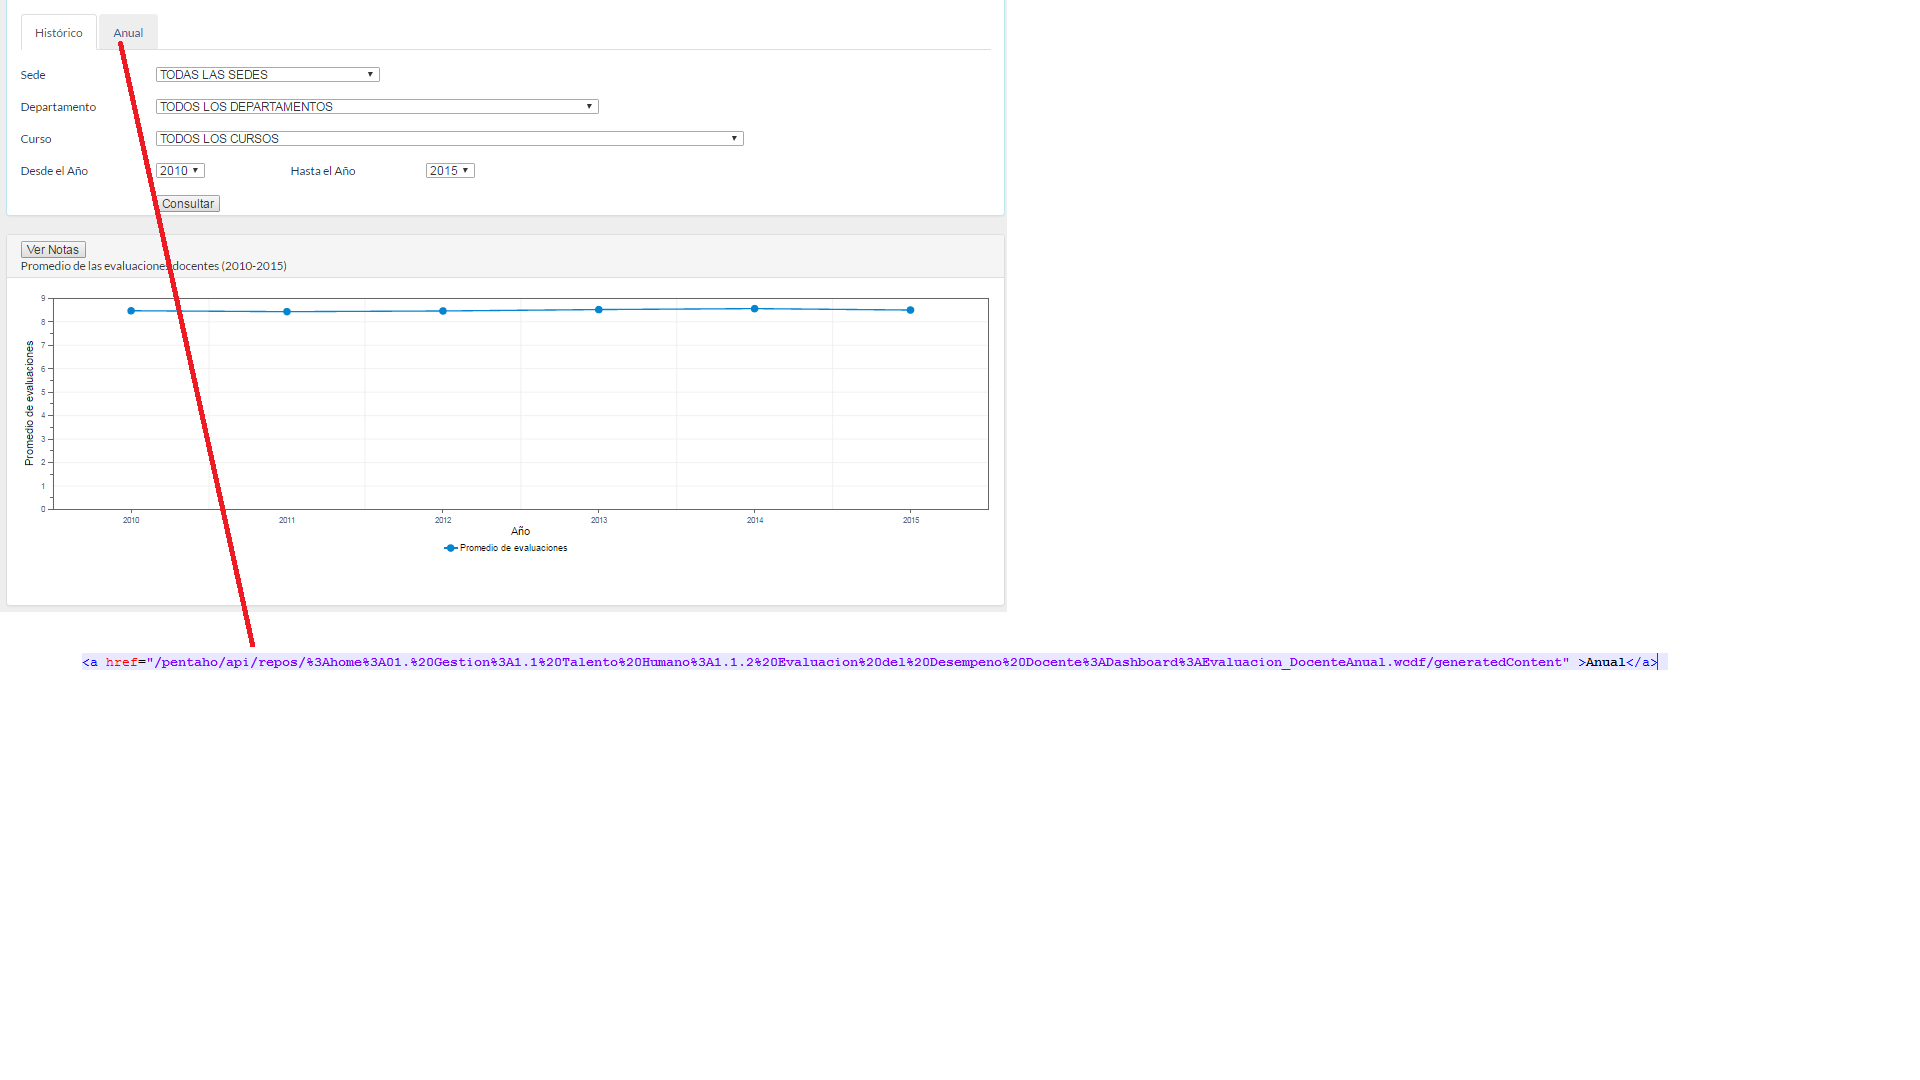Click the 'Departamento' field label
The width and height of the screenshot is (1920, 1080).
pos(58,107)
